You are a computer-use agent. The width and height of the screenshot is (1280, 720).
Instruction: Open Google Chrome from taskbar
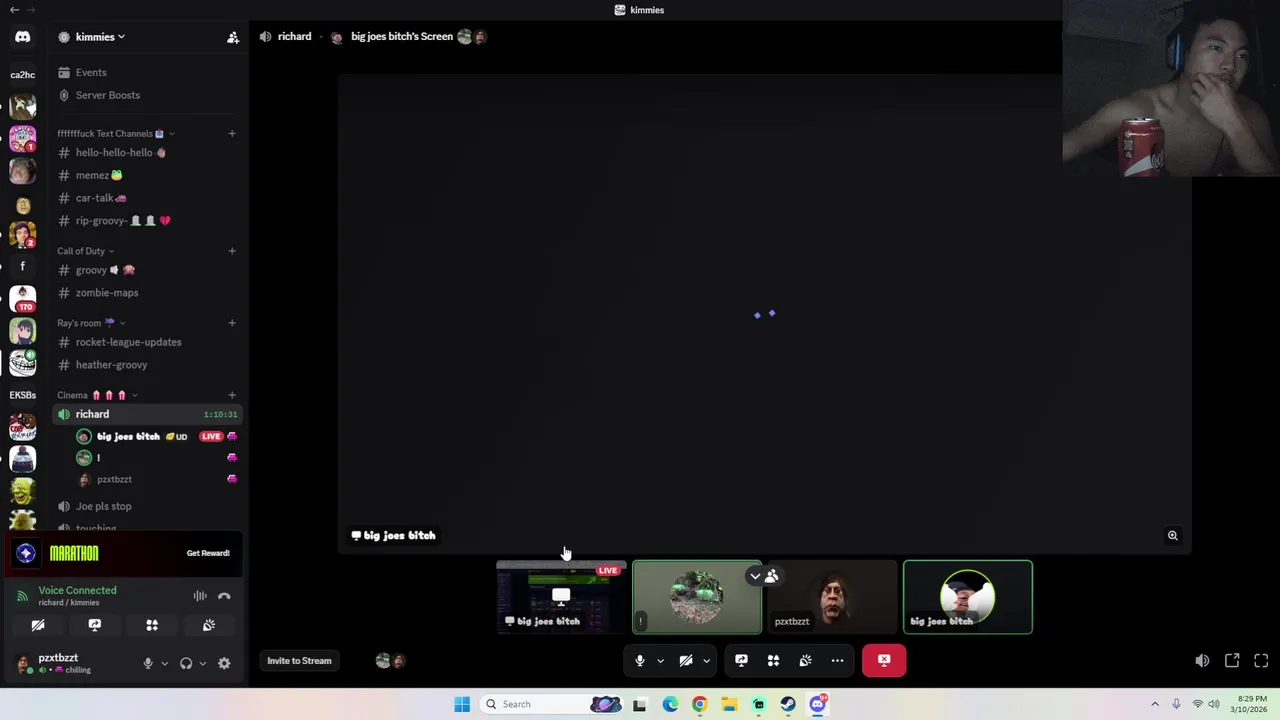tap(699, 704)
